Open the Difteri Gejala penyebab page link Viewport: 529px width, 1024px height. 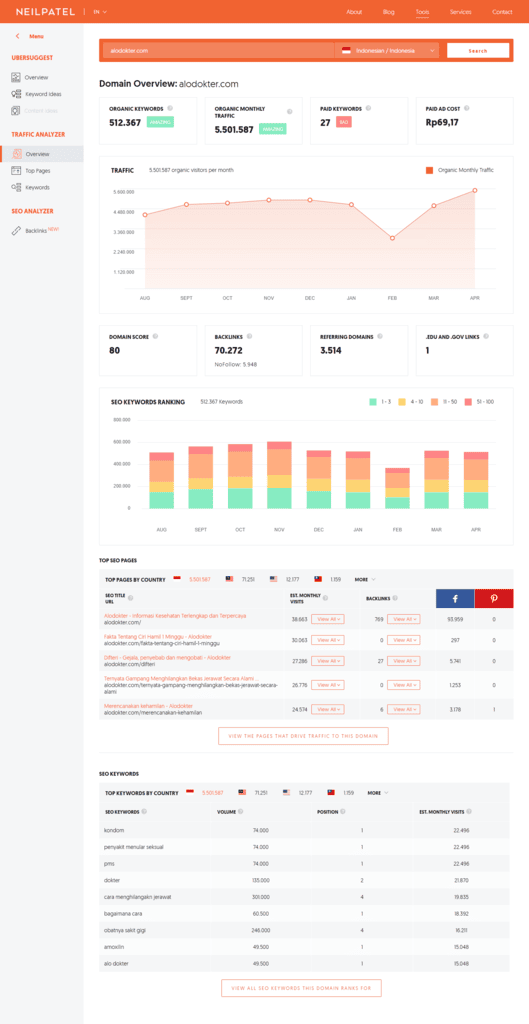[167, 657]
